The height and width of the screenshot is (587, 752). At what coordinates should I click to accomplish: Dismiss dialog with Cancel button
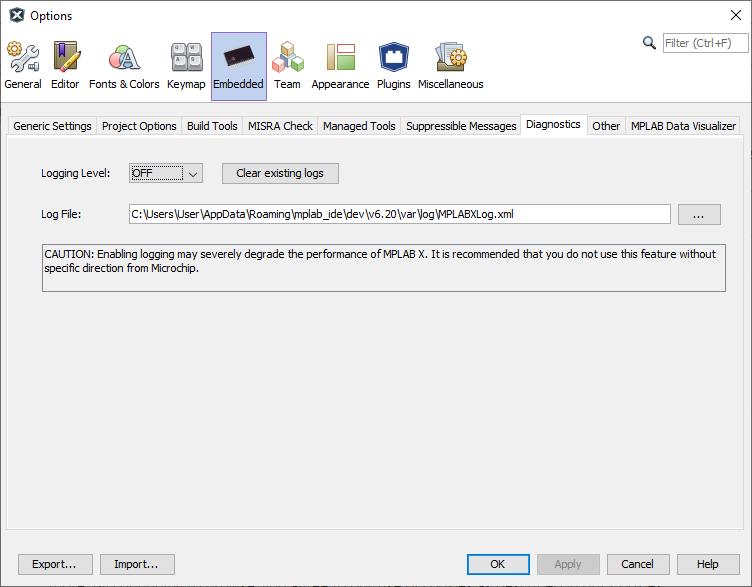click(638, 564)
